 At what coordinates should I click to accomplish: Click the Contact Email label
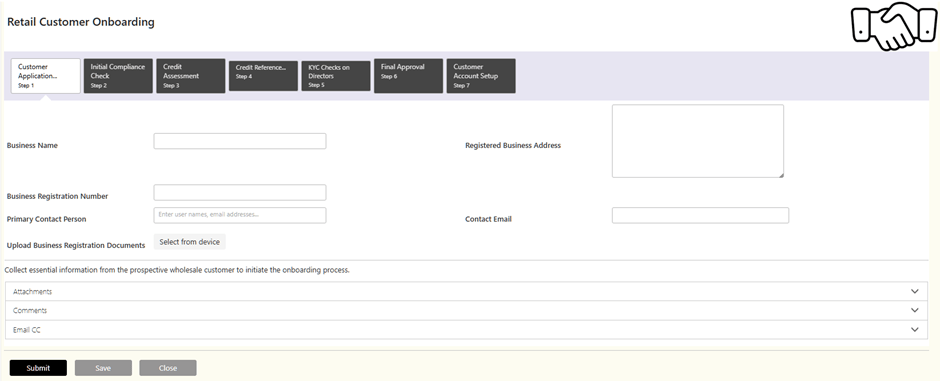click(489, 219)
